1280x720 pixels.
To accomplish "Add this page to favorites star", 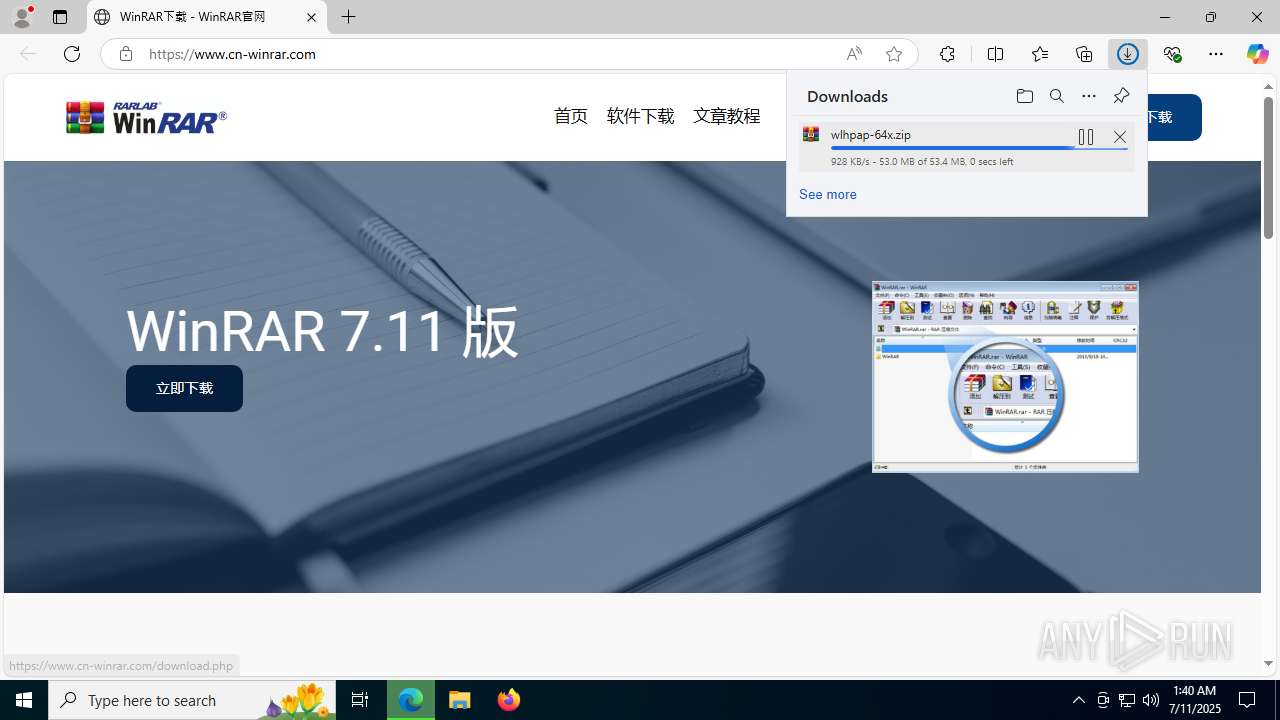I will tap(894, 54).
